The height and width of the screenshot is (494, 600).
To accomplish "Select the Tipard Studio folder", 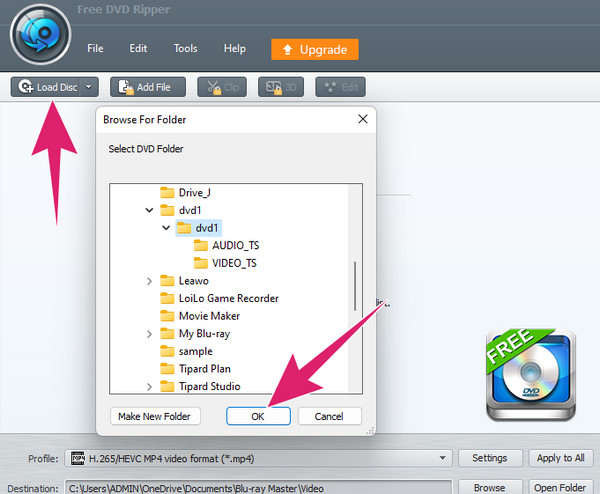I will [200, 386].
